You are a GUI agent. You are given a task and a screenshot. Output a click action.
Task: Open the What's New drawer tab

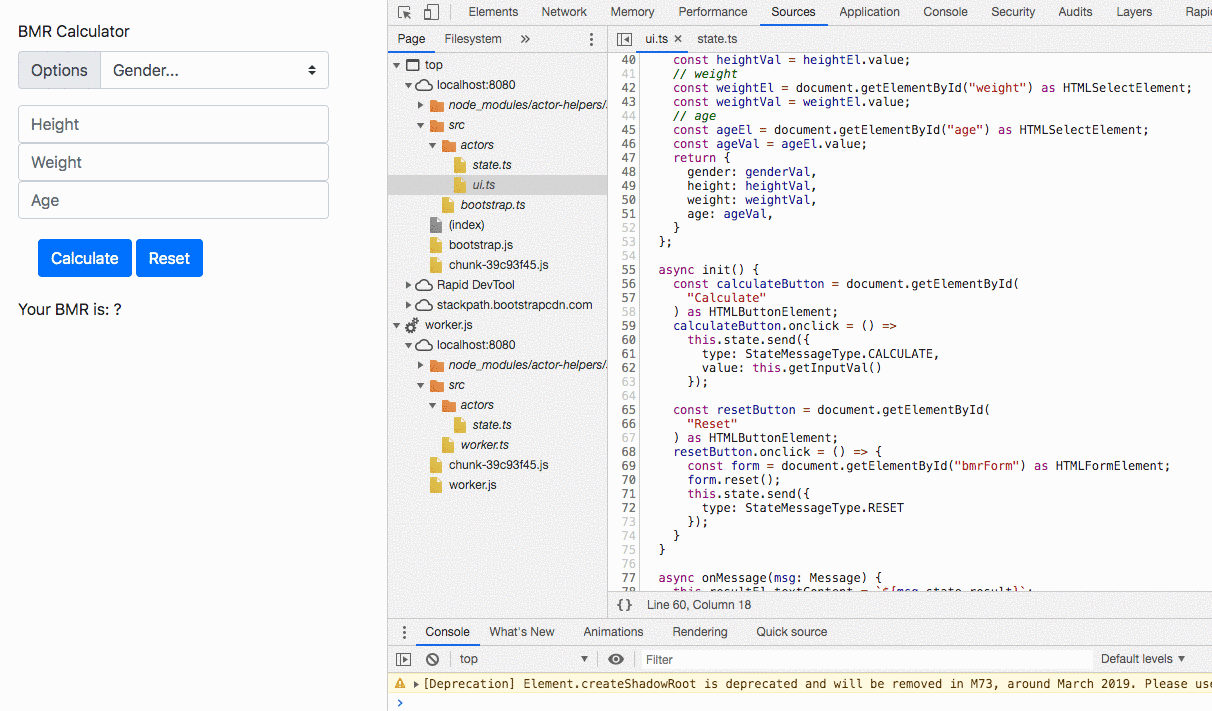(522, 632)
